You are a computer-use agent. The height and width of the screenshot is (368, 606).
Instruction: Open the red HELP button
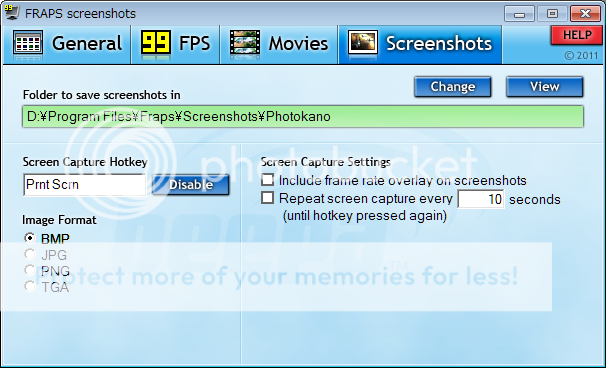coord(577,35)
